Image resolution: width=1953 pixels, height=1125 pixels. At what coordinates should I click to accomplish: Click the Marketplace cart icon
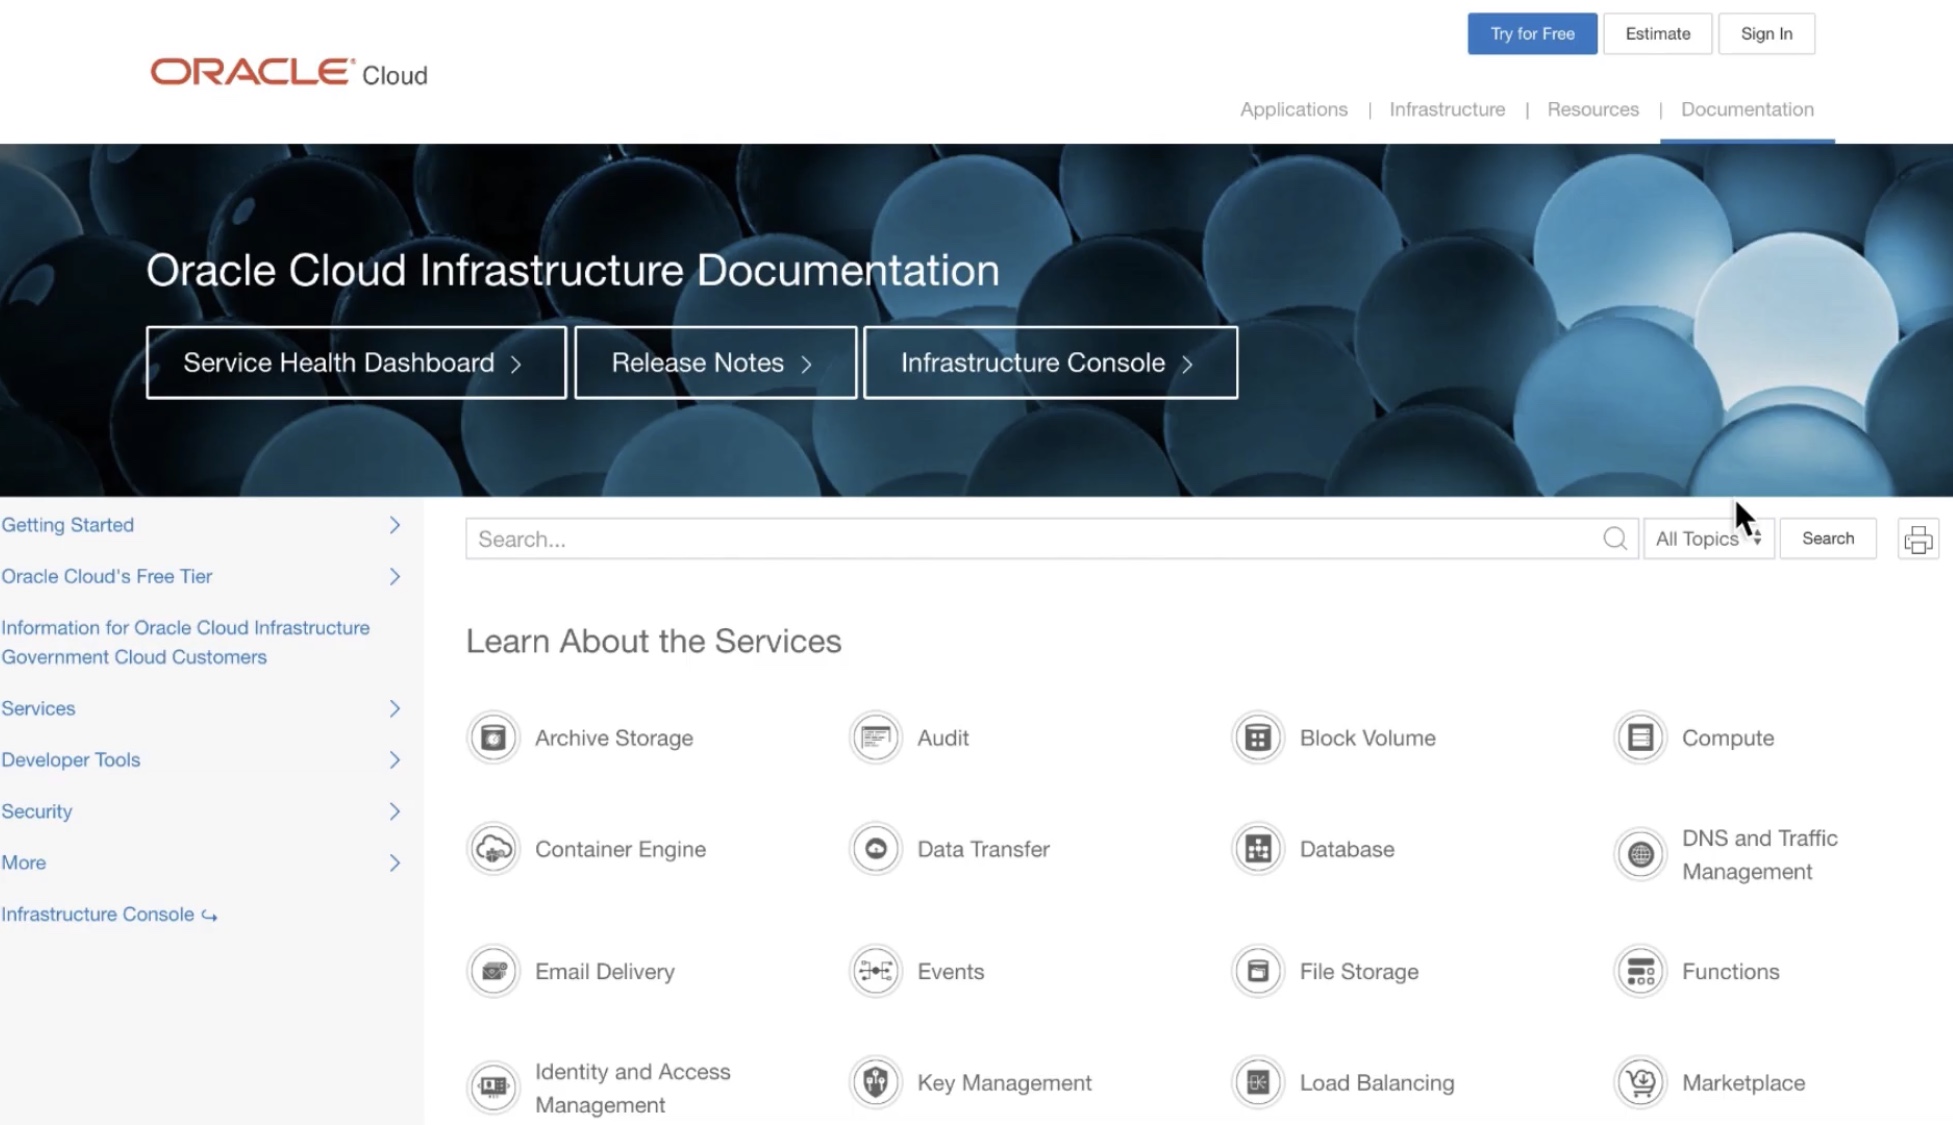(x=1640, y=1082)
